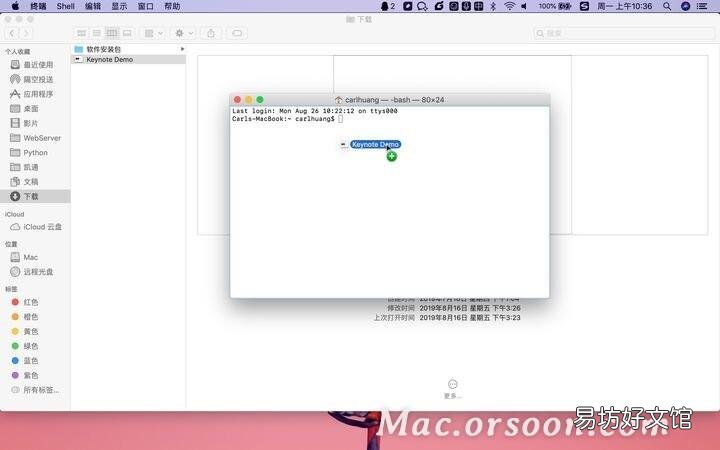Go back using the Finder back arrow
Image resolution: width=720 pixels, height=450 pixels.
click(x=12, y=33)
